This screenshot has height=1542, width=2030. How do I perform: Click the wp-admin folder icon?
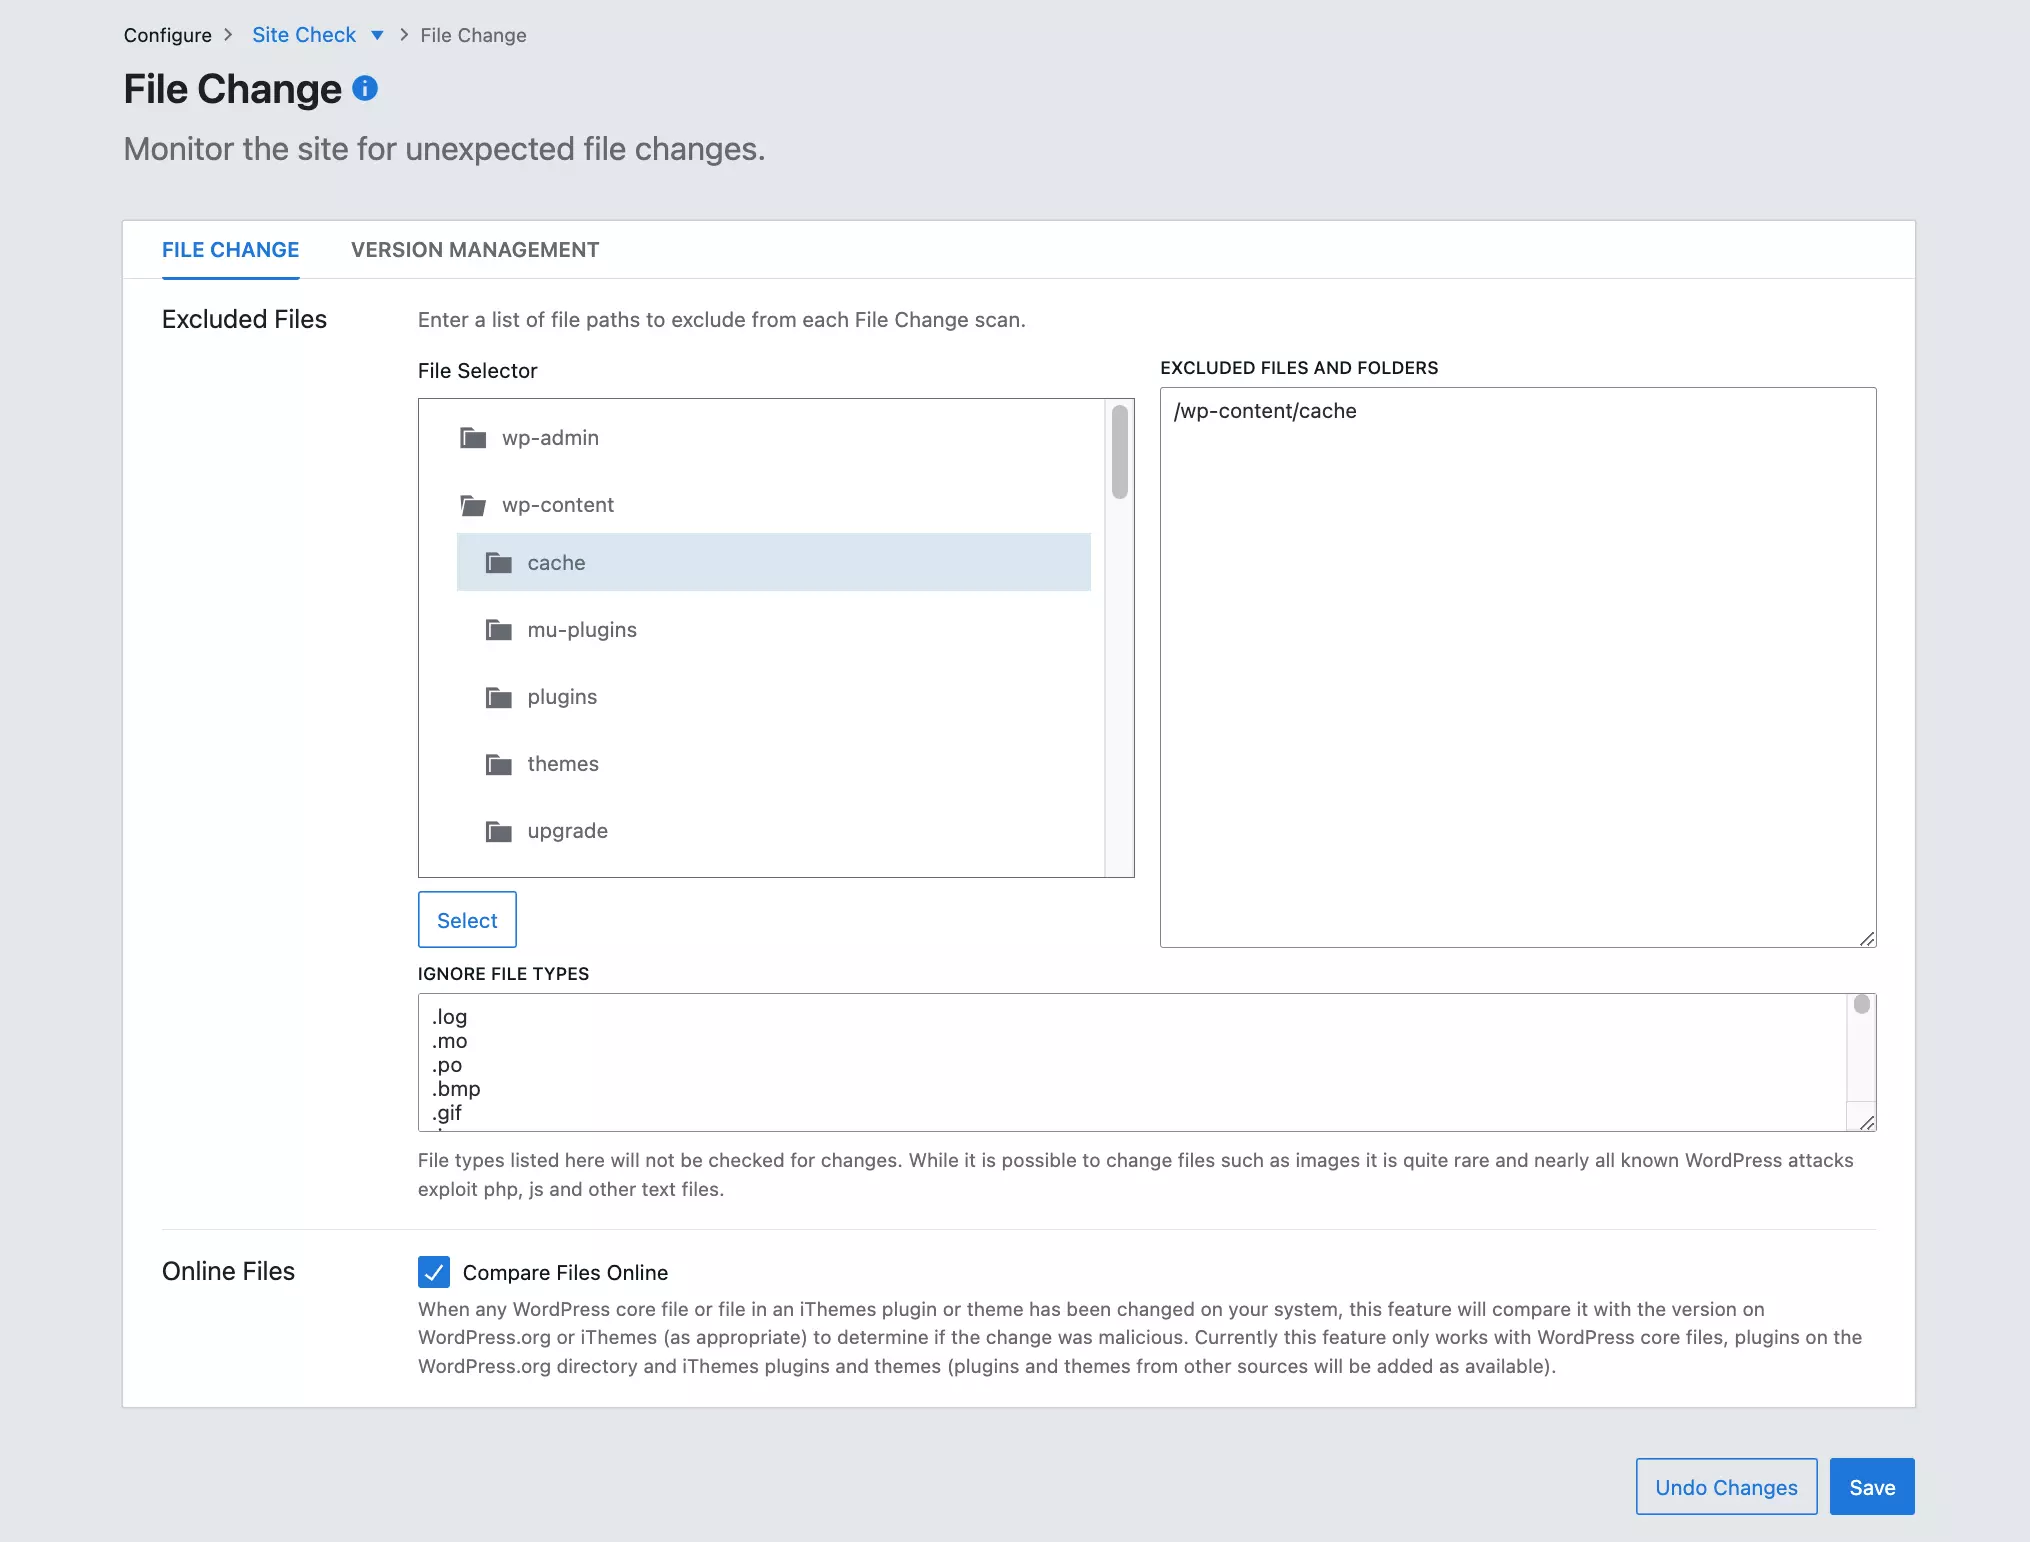coord(473,438)
